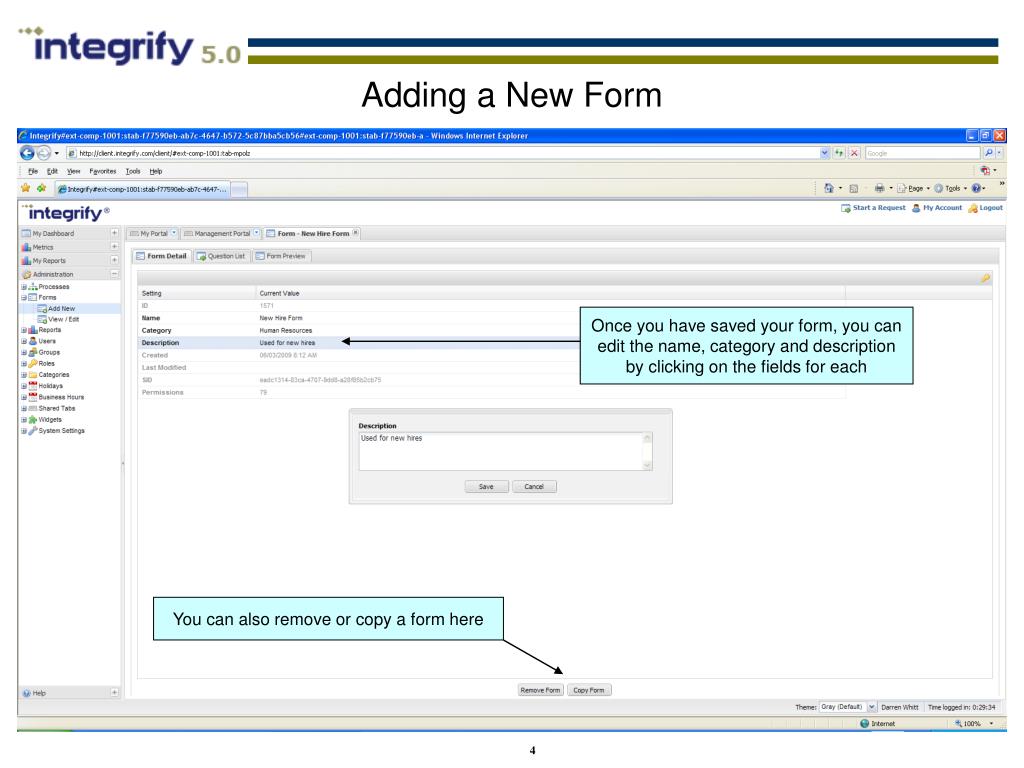Click the Description text area
The height and width of the screenshot is (768, 1024).
[x=505, y=451]
